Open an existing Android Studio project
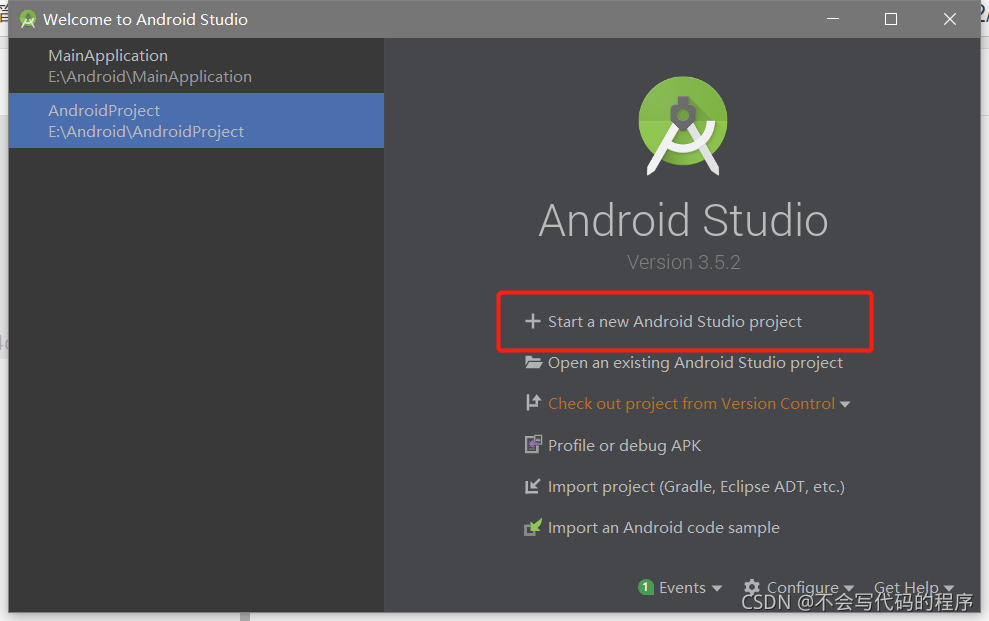 (x=695, y=363)
